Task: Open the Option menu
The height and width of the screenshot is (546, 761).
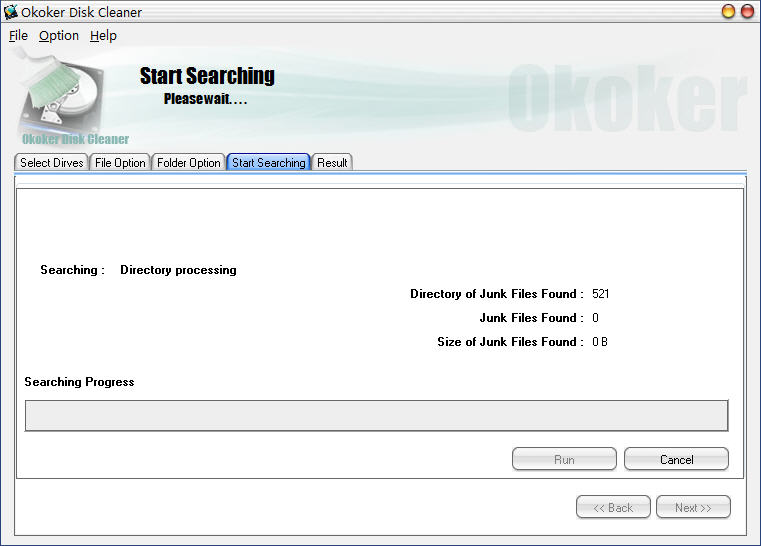Action: tap(59, 36)
